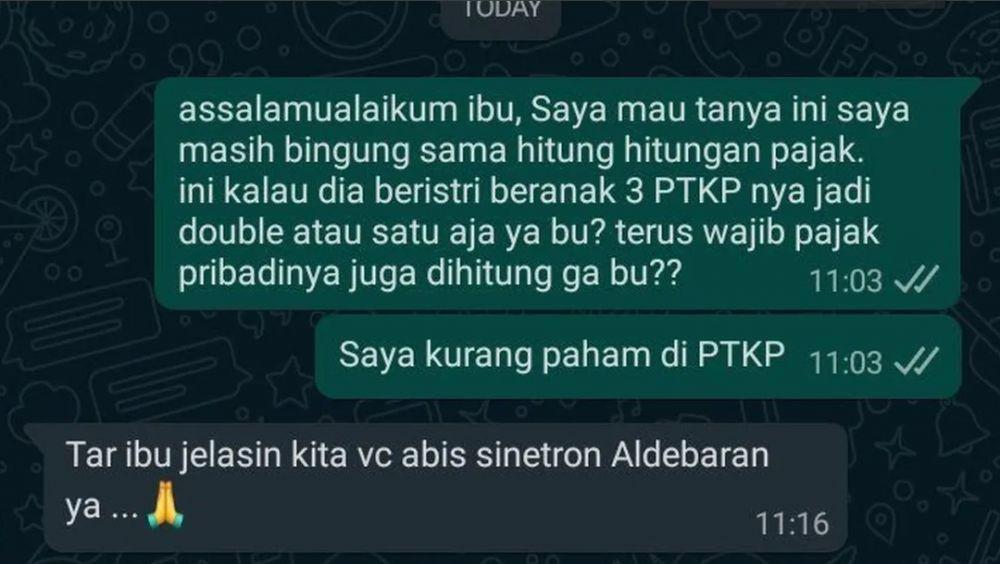Tap the 11:03 timestamp on the second message

tap(846, 362)
